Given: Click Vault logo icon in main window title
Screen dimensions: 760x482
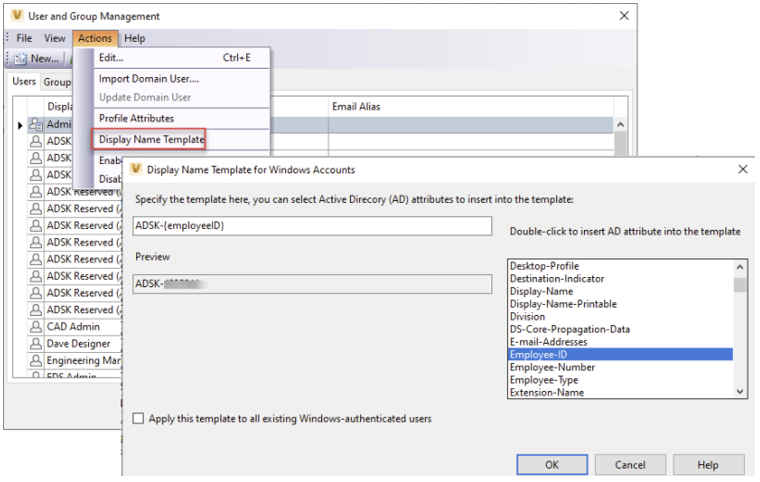Looking at the screenshot, I should (17, 16).
